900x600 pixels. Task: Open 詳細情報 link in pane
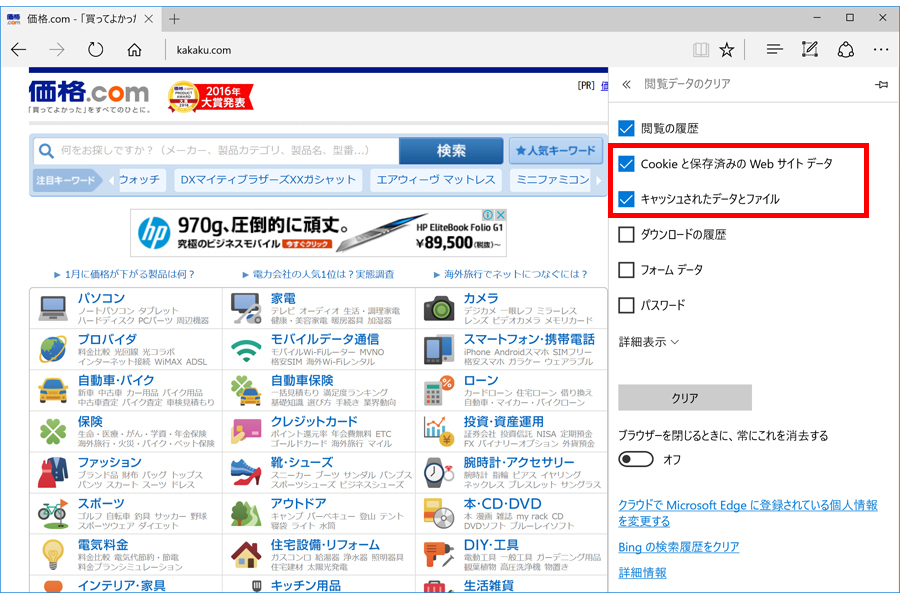[642, 573]
